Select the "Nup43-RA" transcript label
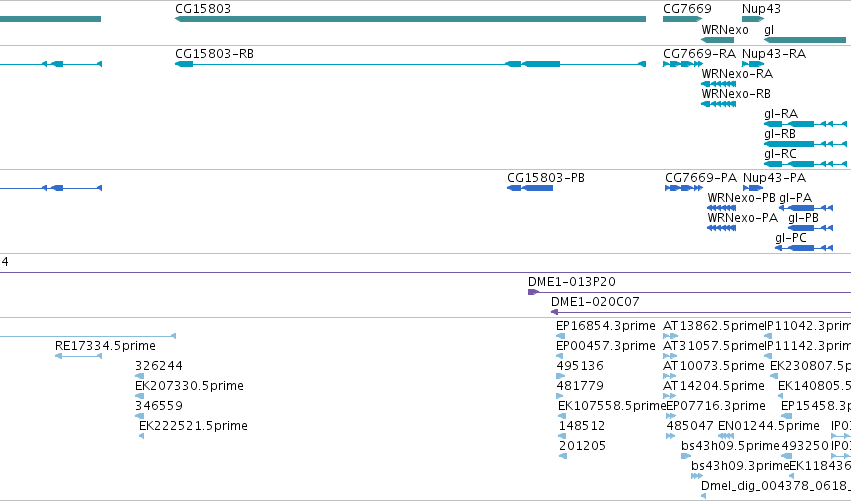The width and height of the screenshot is (851, 501). [773, 54]
